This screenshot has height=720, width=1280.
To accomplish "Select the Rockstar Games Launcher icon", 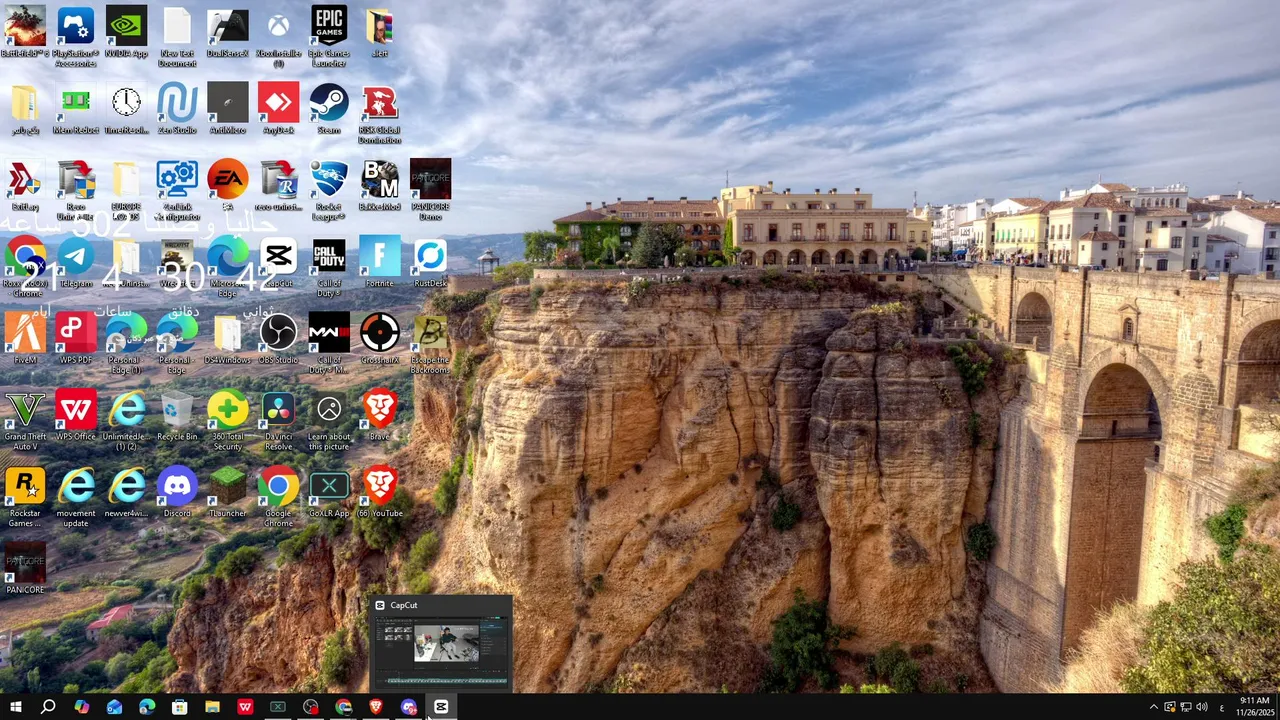I will pos(25,497).
